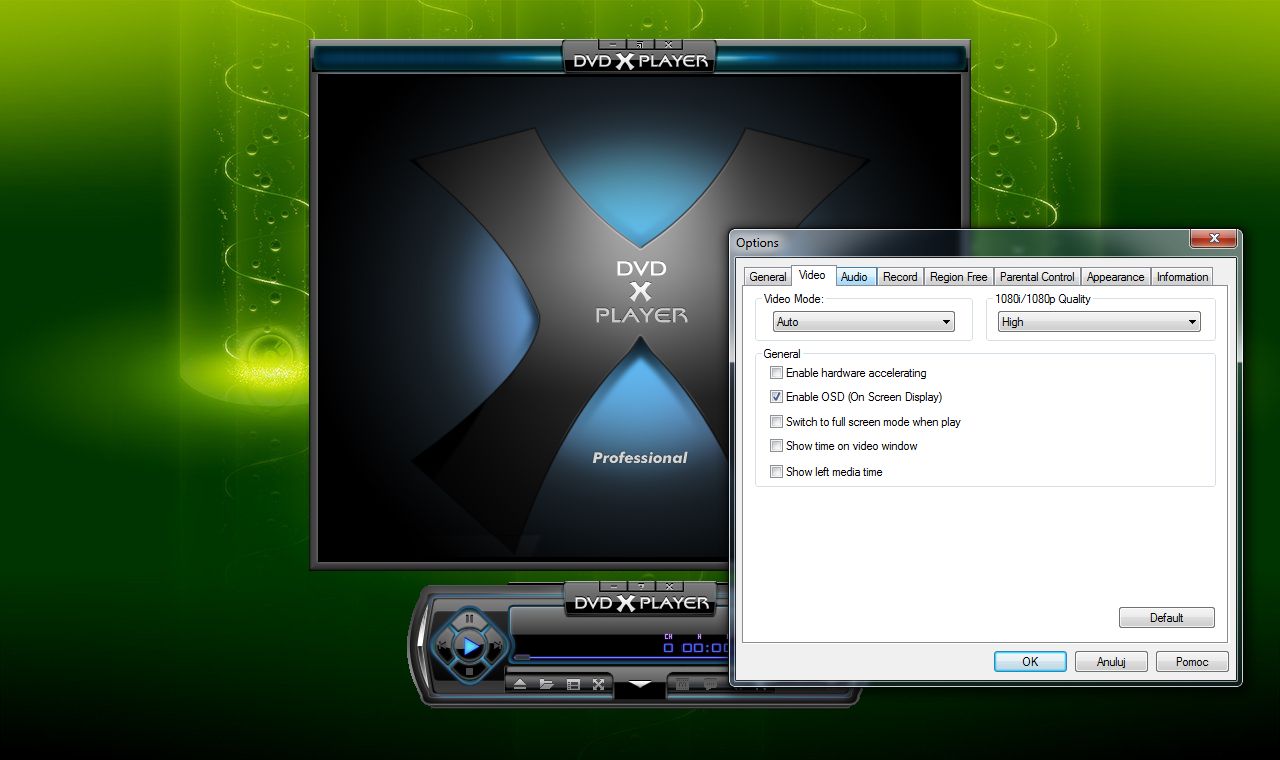
Task: Select the Video tab
Action: pos(813,275)
